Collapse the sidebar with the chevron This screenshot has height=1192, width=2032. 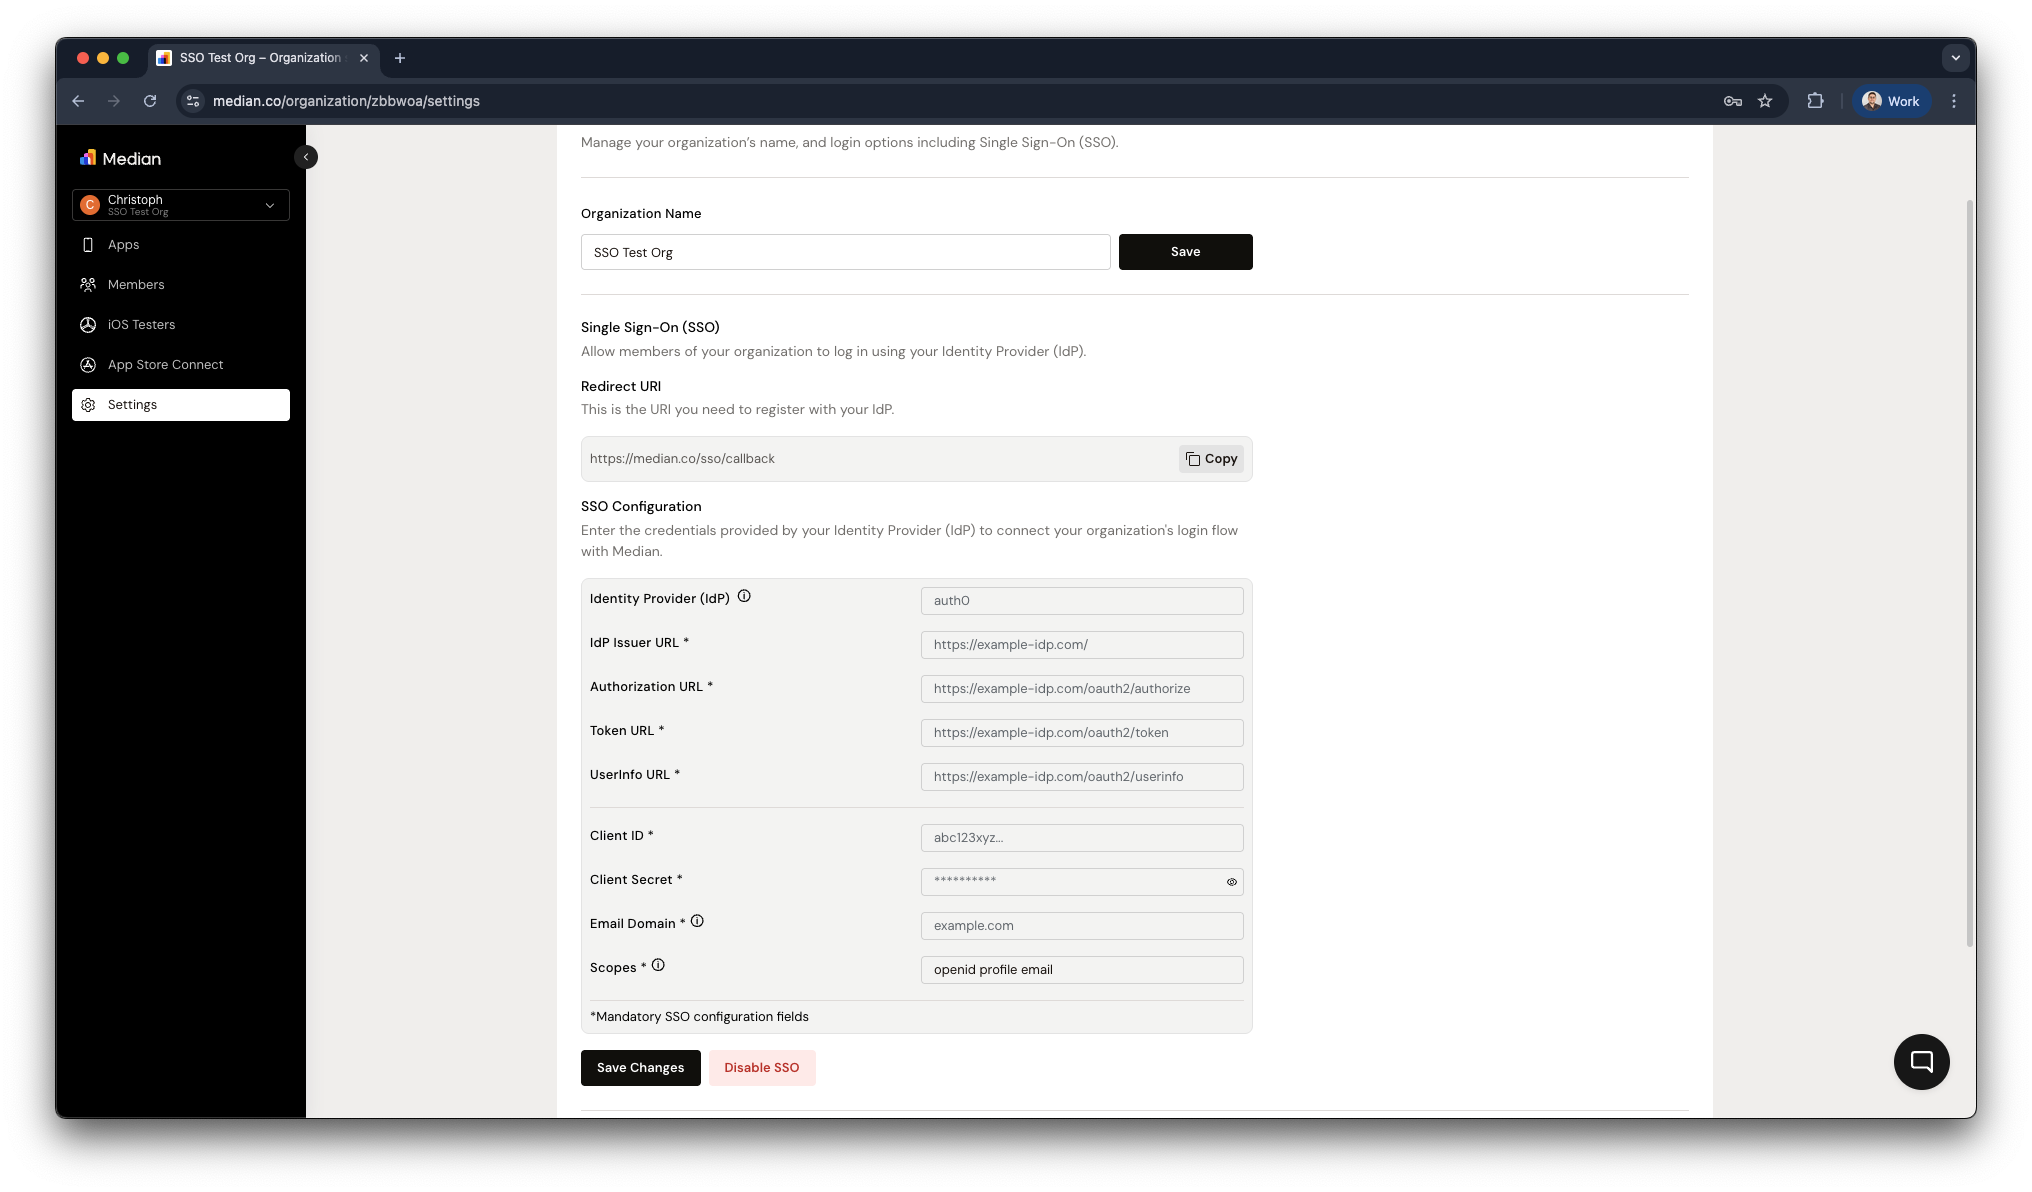[306, 157]
